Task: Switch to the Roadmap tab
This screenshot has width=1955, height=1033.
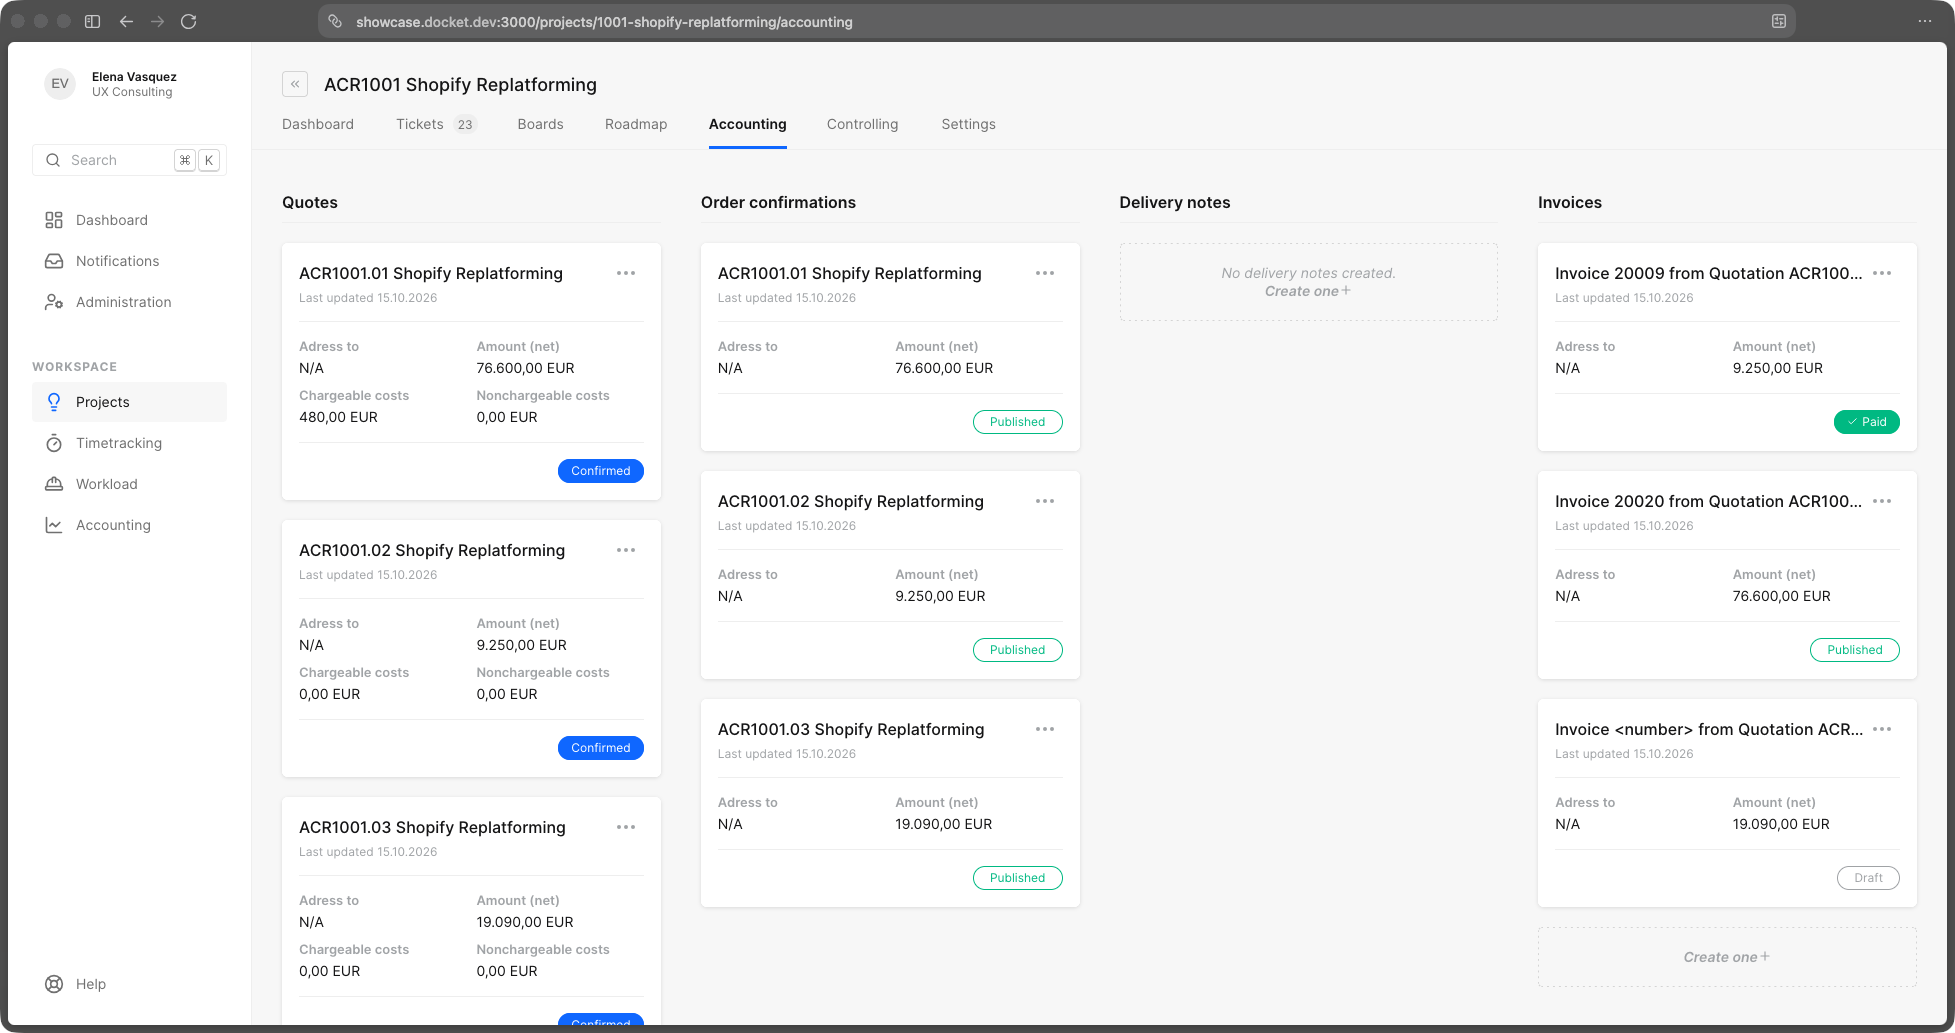Action: pos(636,124)
